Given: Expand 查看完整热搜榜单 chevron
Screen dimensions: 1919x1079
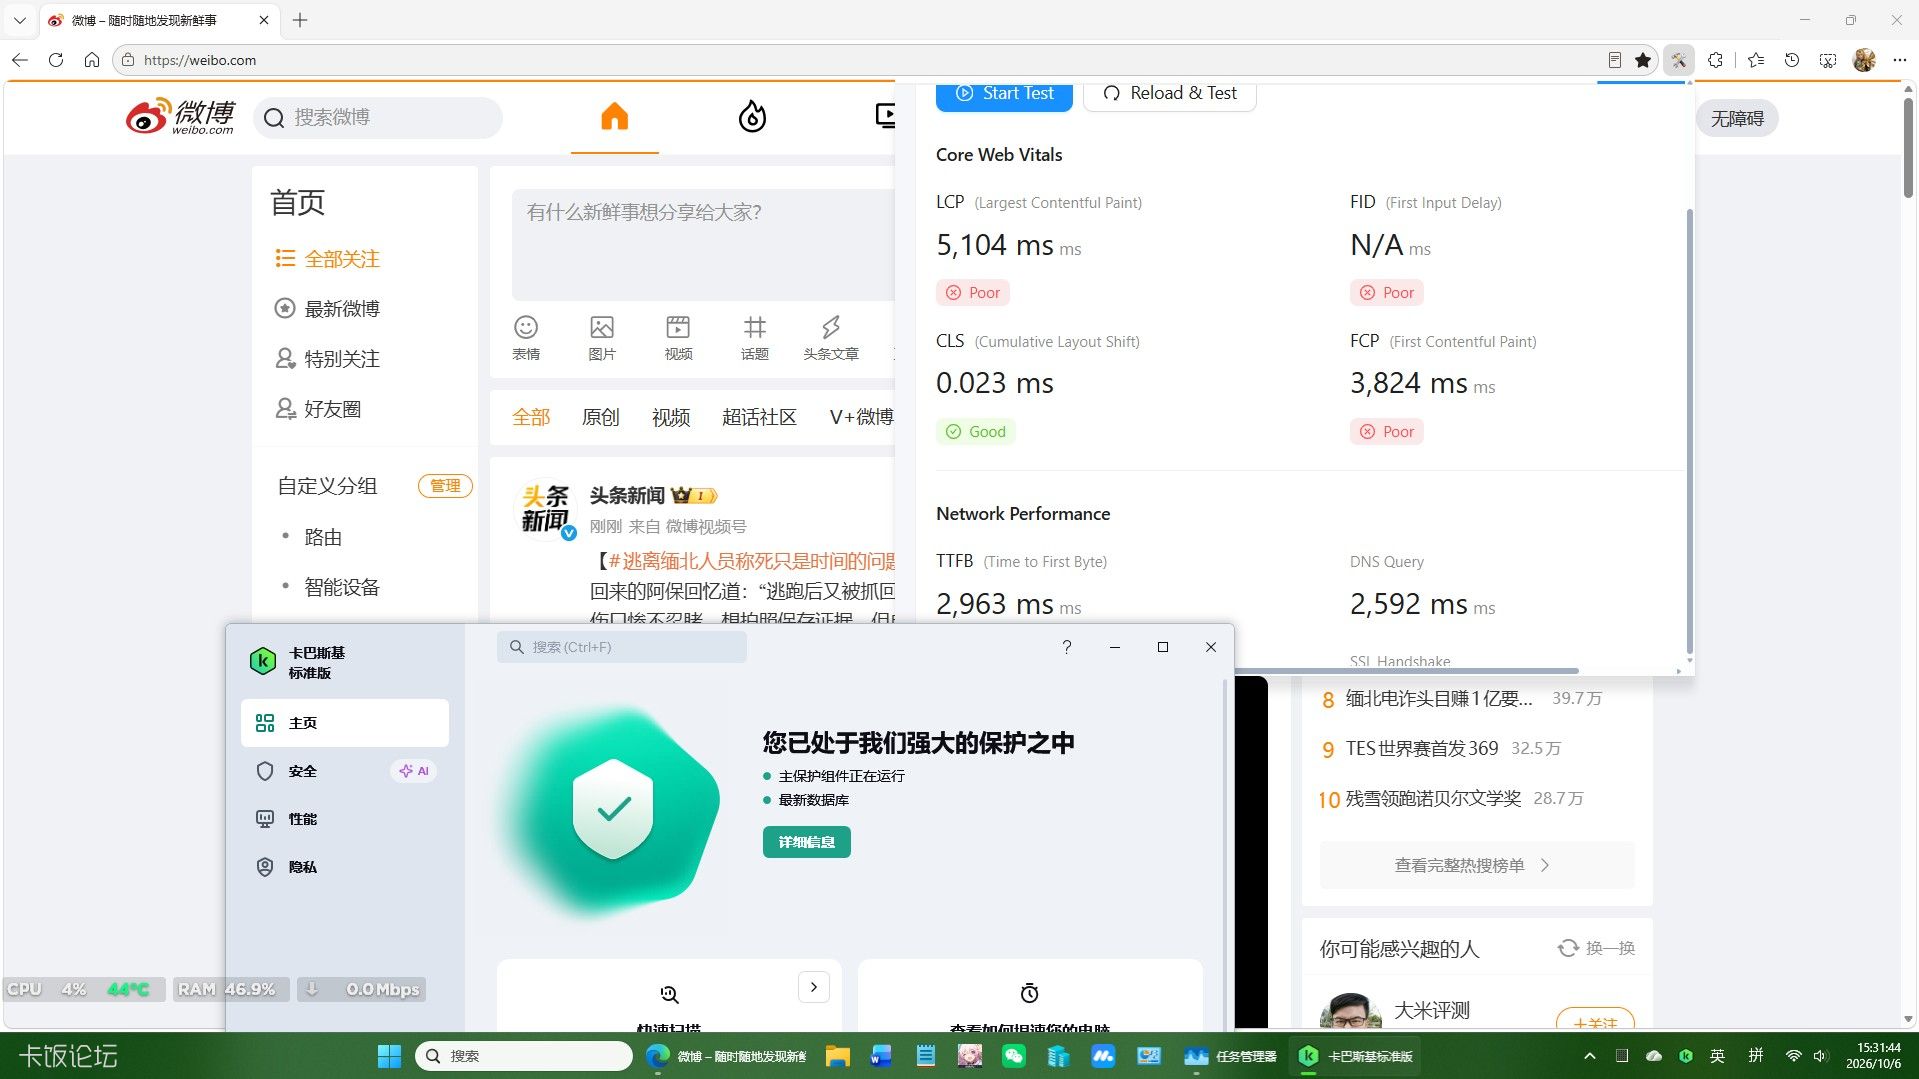Looking at the screenshot, I should (1545, 865).
